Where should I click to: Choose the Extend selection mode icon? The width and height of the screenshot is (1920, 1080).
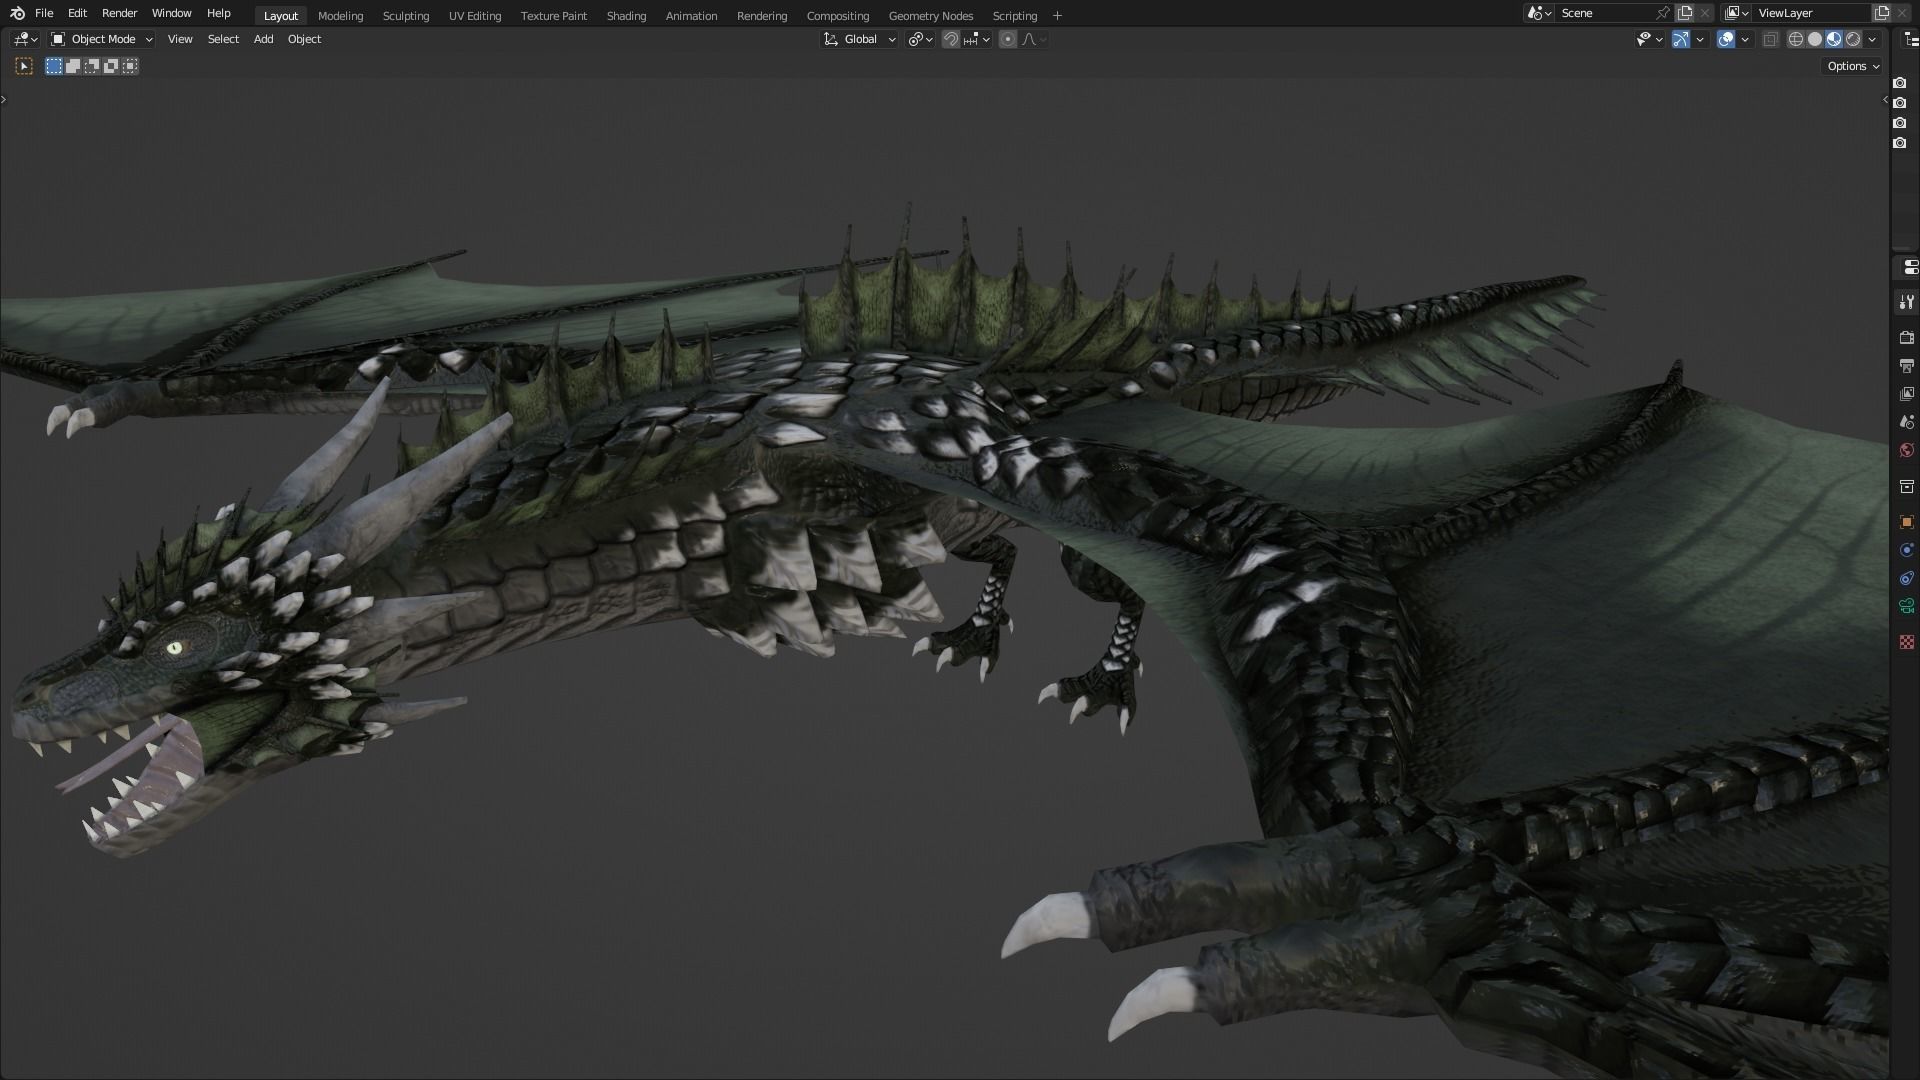73,66
